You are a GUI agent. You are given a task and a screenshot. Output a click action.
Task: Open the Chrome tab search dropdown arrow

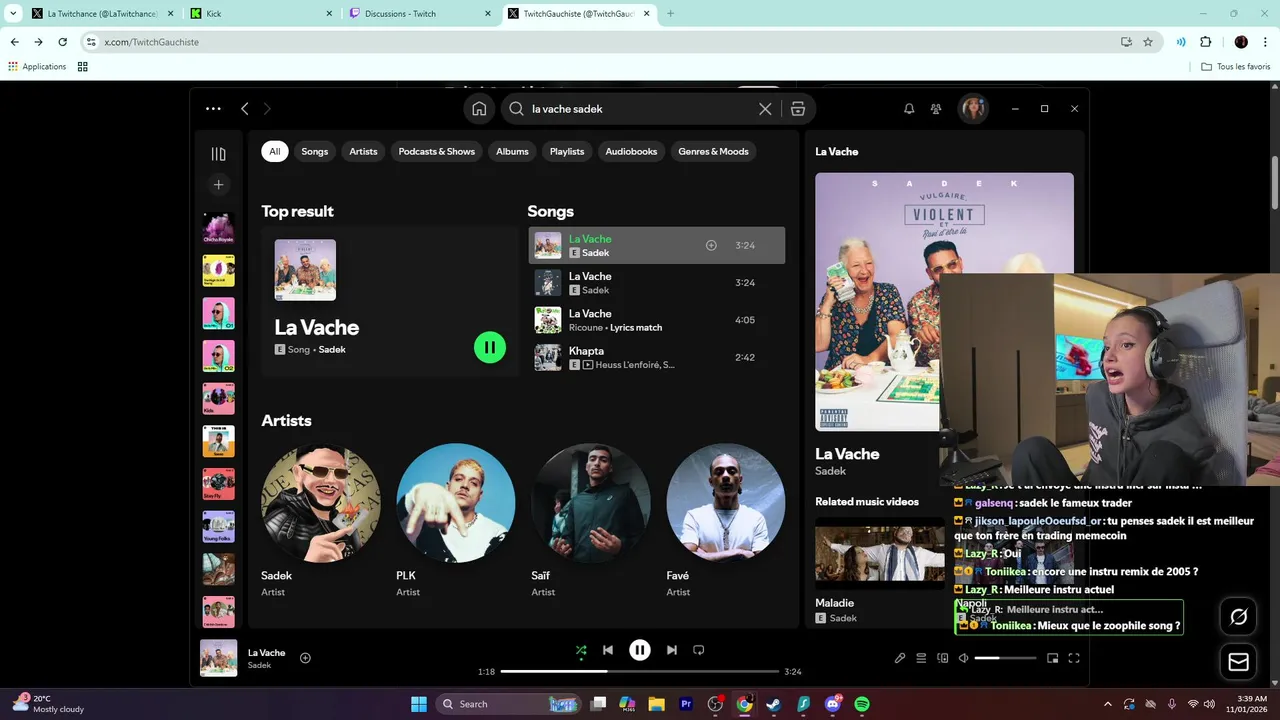tap(13, 14)
